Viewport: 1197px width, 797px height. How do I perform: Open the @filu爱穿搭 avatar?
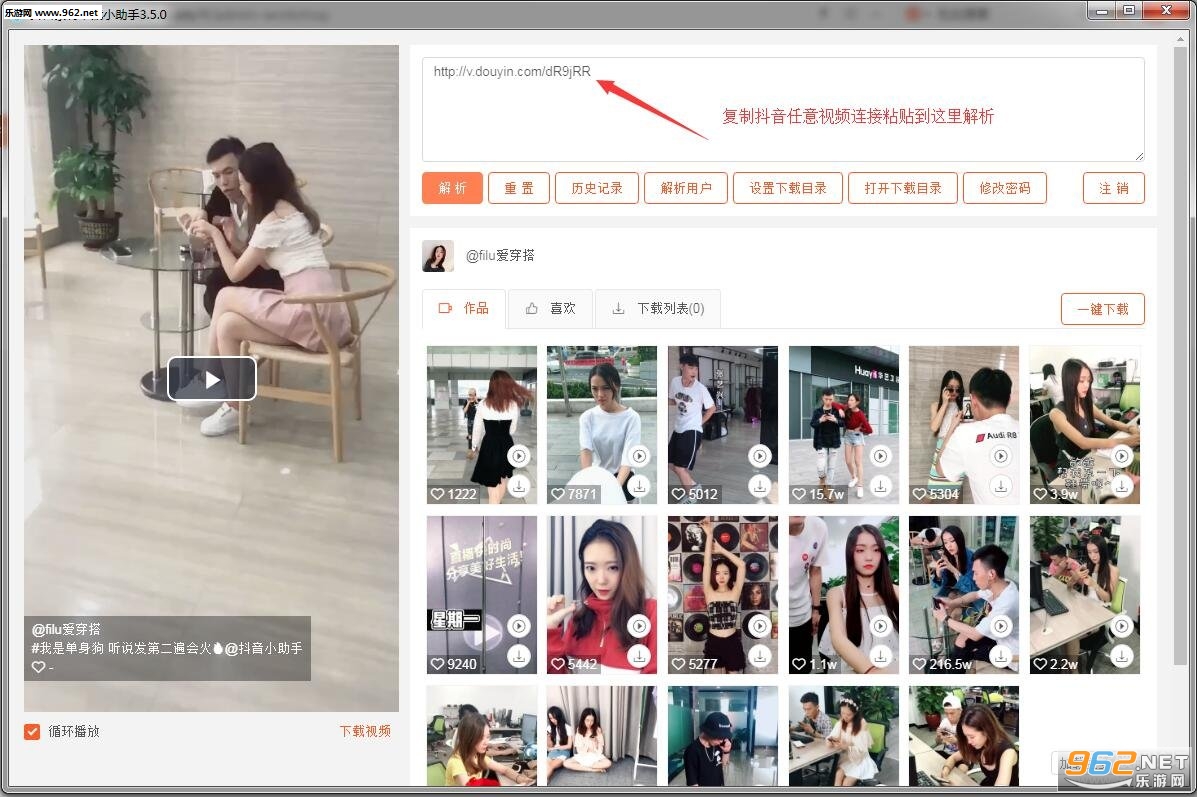click(x=438, y=256)
